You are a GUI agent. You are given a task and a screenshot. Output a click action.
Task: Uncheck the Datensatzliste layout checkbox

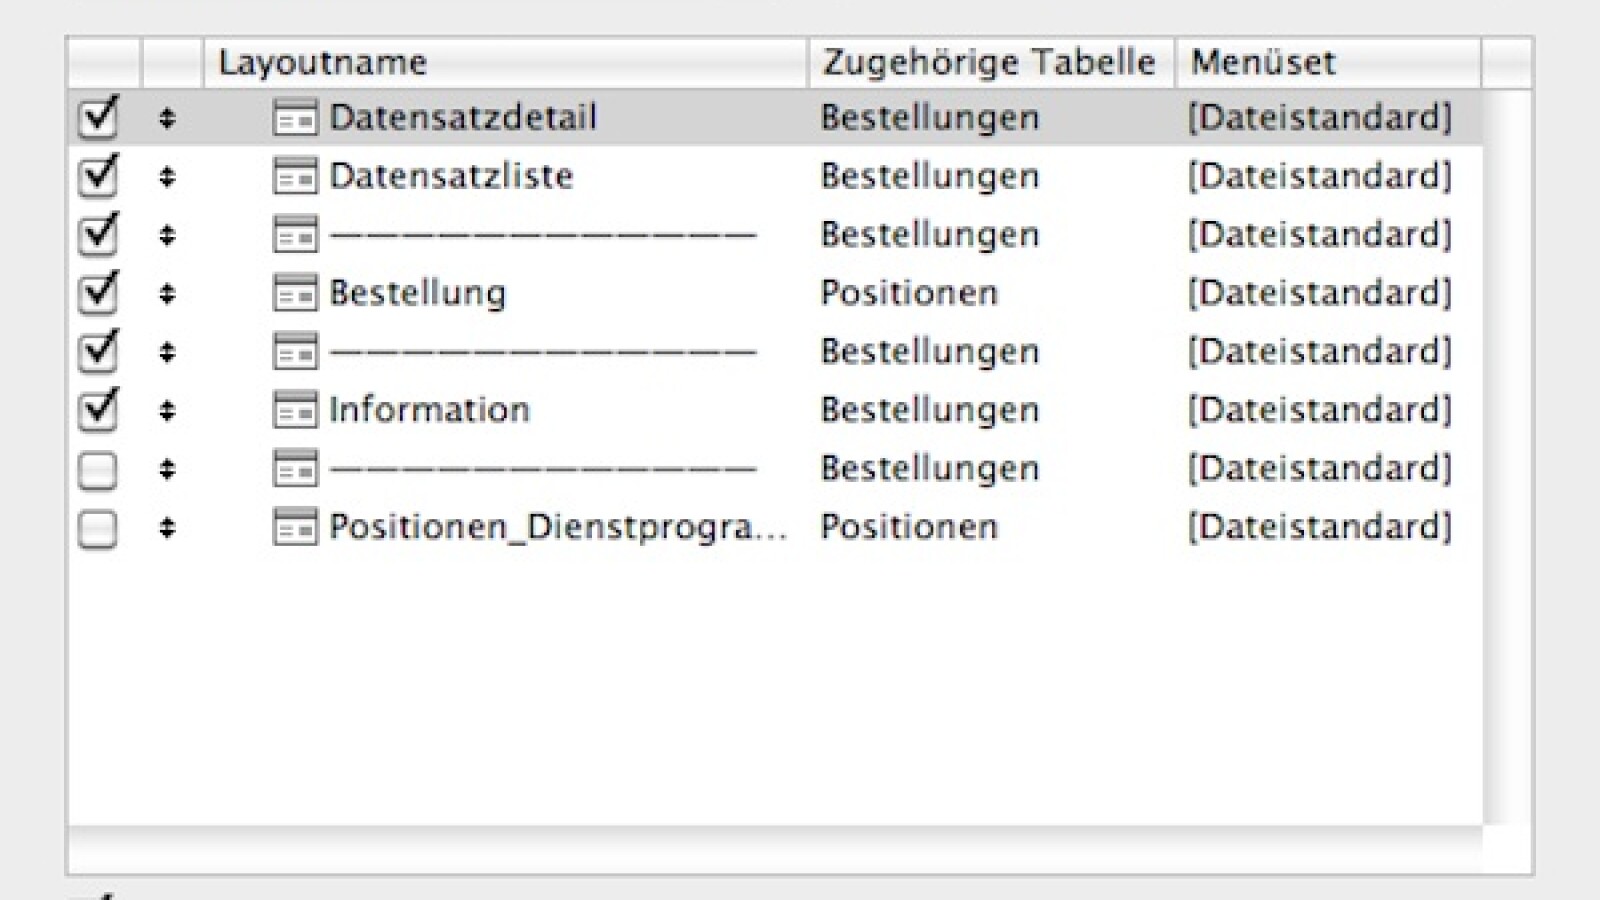click(98, 176)
